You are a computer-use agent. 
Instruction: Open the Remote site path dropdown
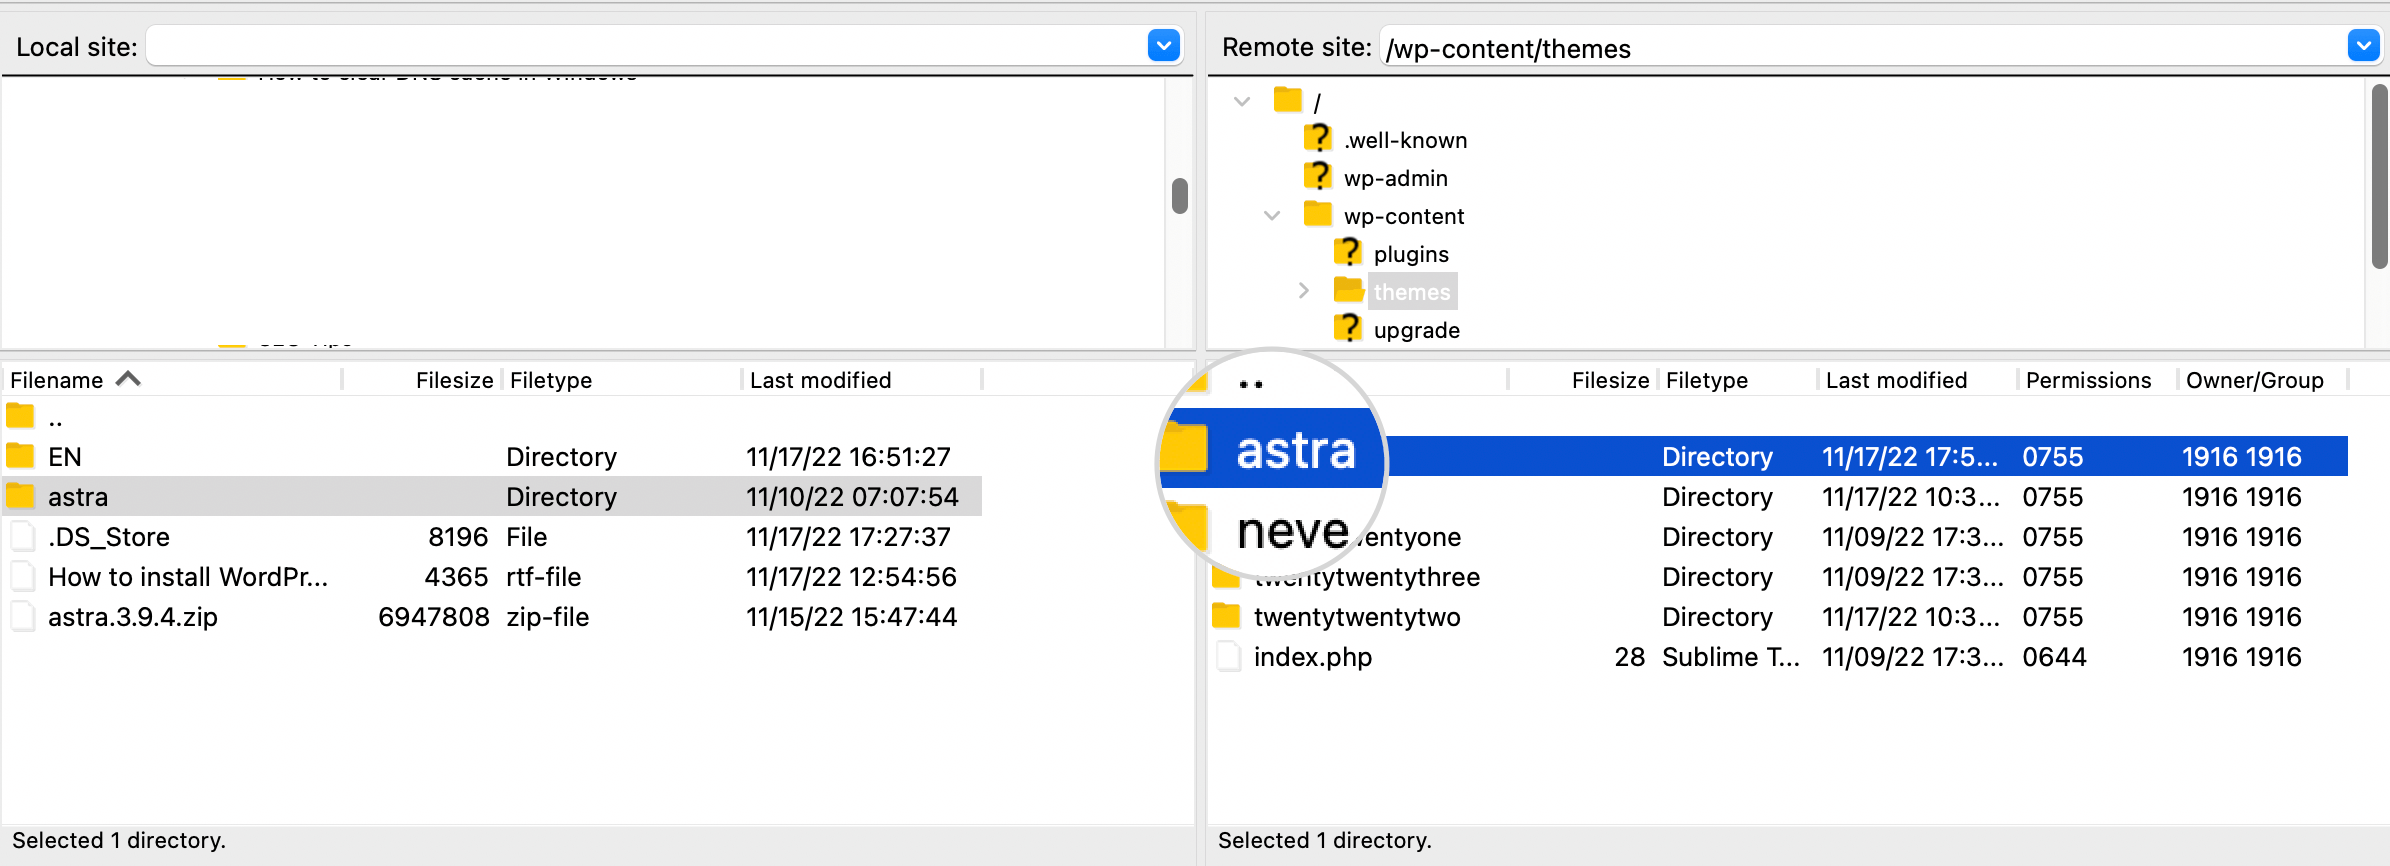click(x=2364, y=46)
